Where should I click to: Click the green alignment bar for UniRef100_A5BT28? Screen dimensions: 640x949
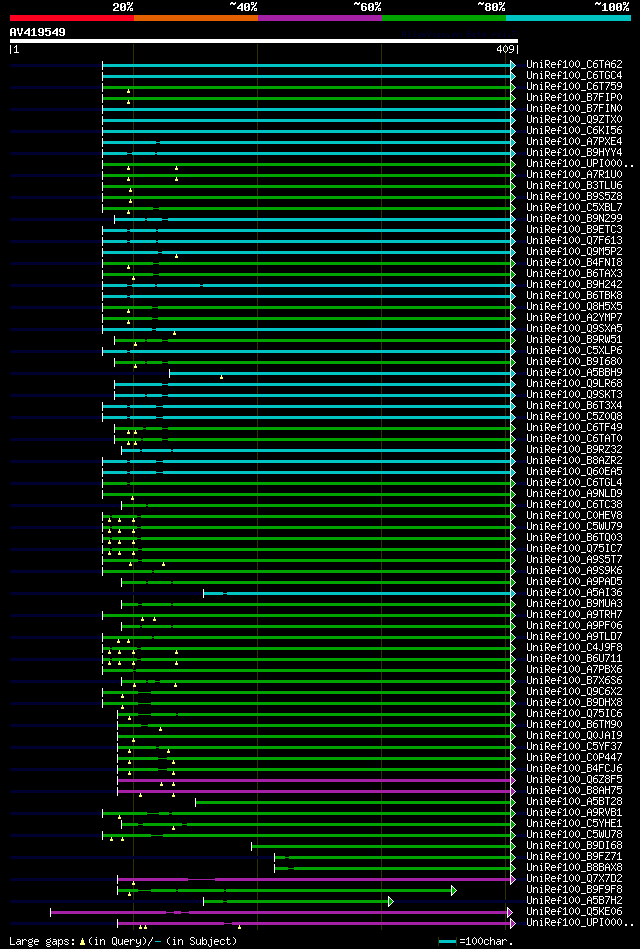(x=353, y=802)
